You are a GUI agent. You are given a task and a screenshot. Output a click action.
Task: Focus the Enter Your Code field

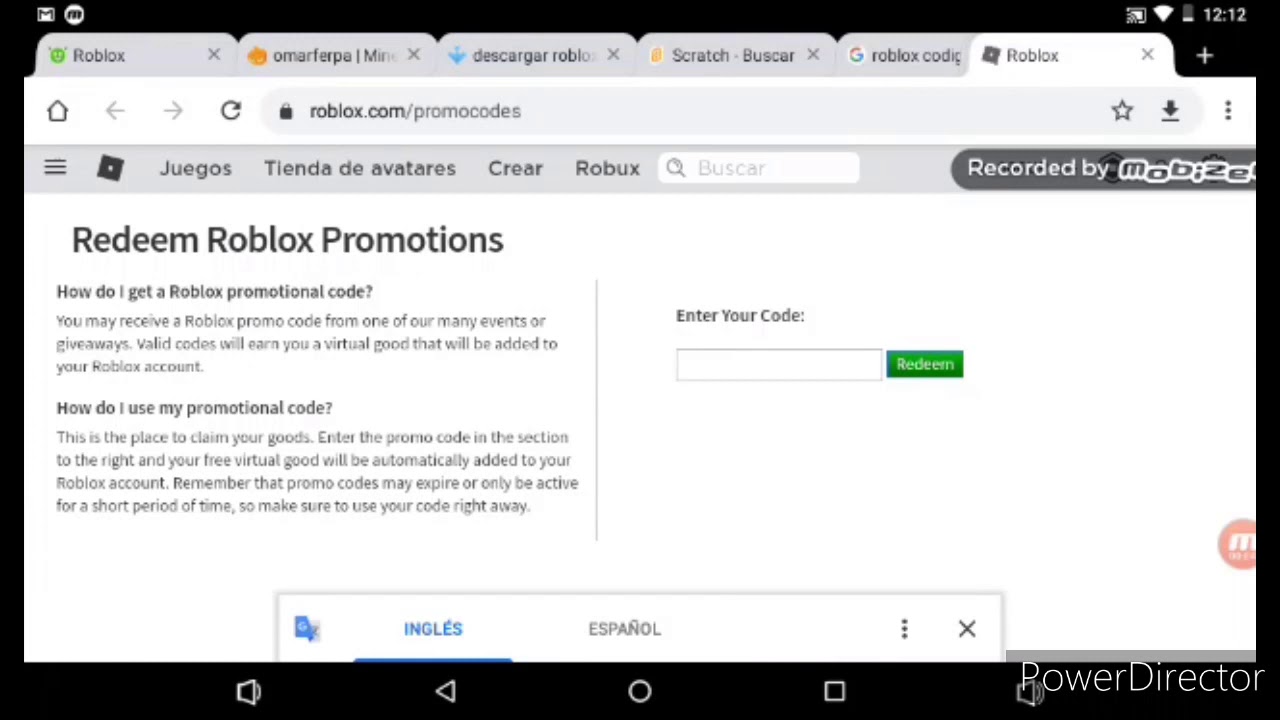click(779, 364)
